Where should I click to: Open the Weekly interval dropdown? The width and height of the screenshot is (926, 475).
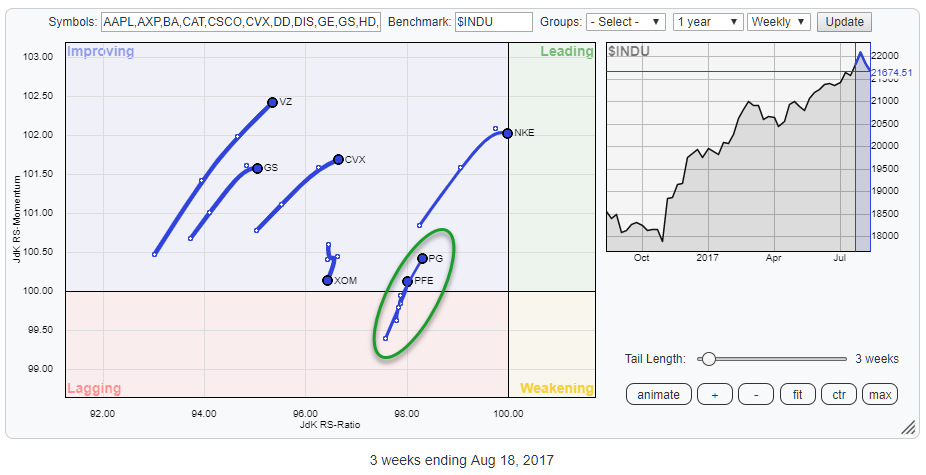(x=778, y=22)
